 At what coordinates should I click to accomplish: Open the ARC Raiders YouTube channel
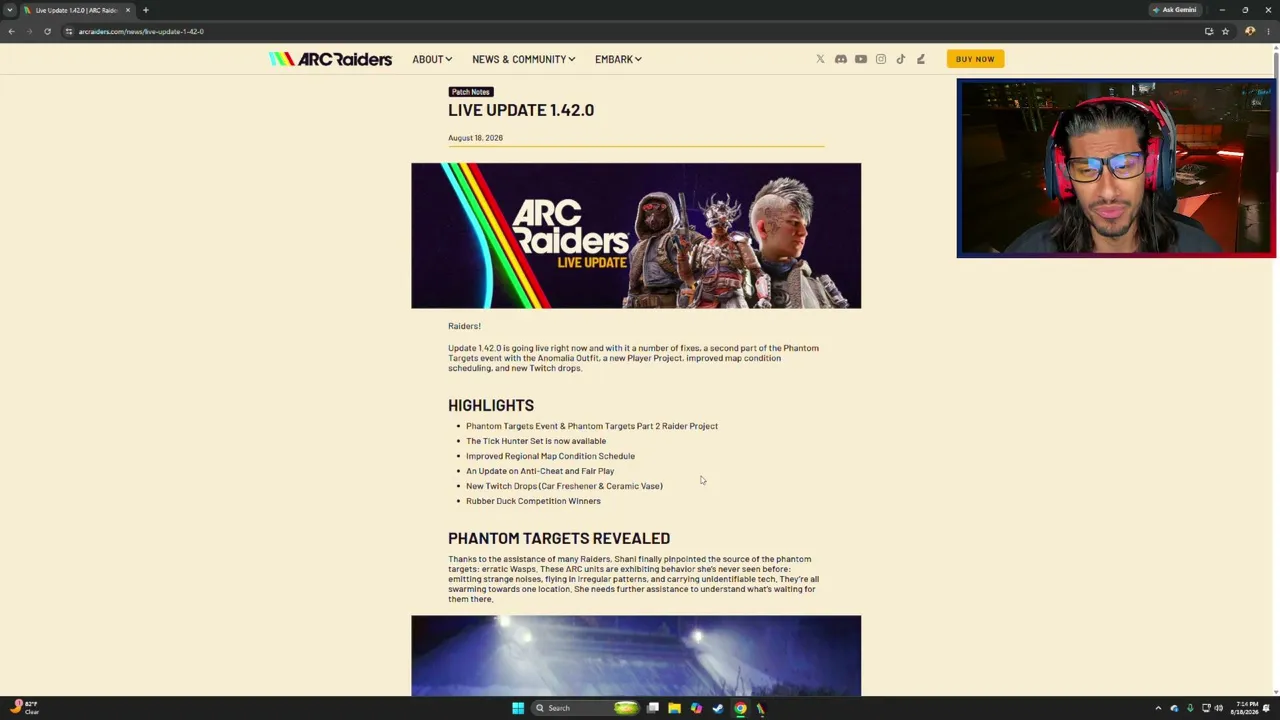860,59
